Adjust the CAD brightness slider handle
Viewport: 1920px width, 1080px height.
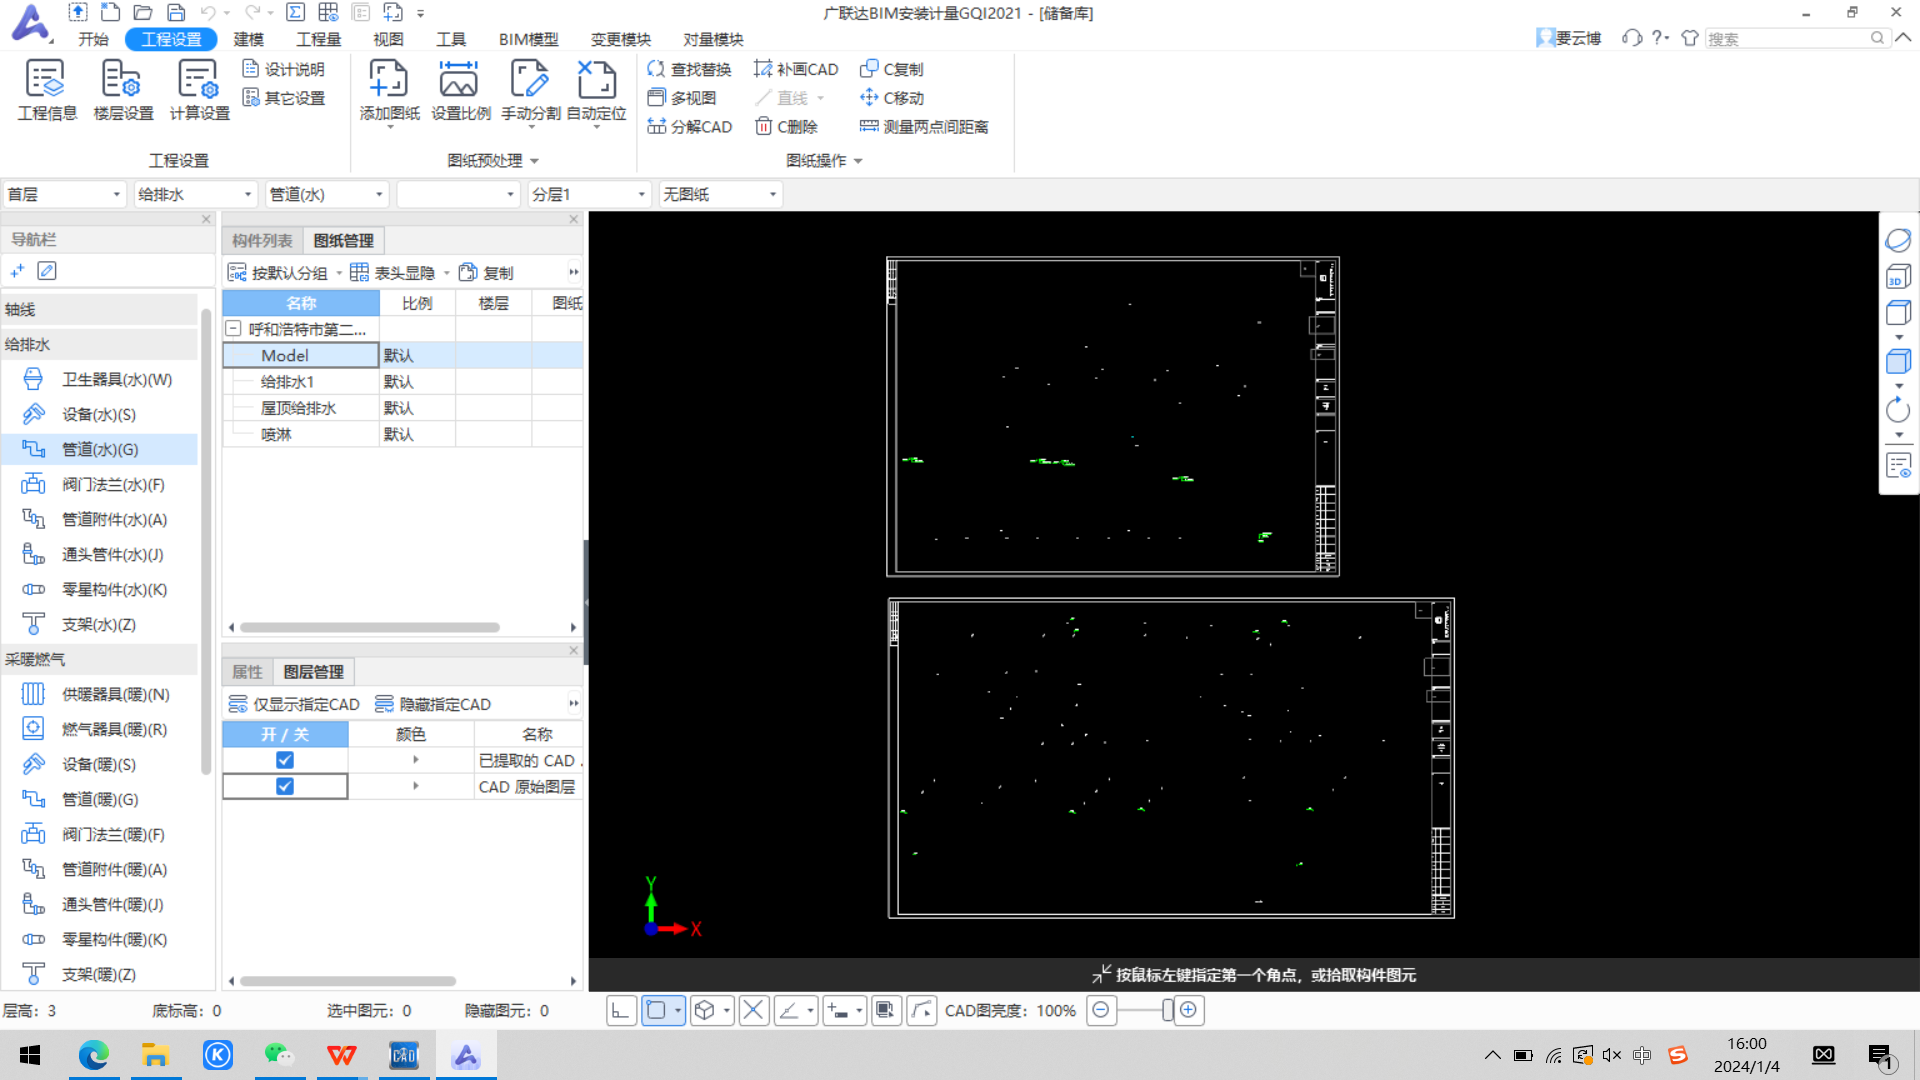pos(1167,1010)
